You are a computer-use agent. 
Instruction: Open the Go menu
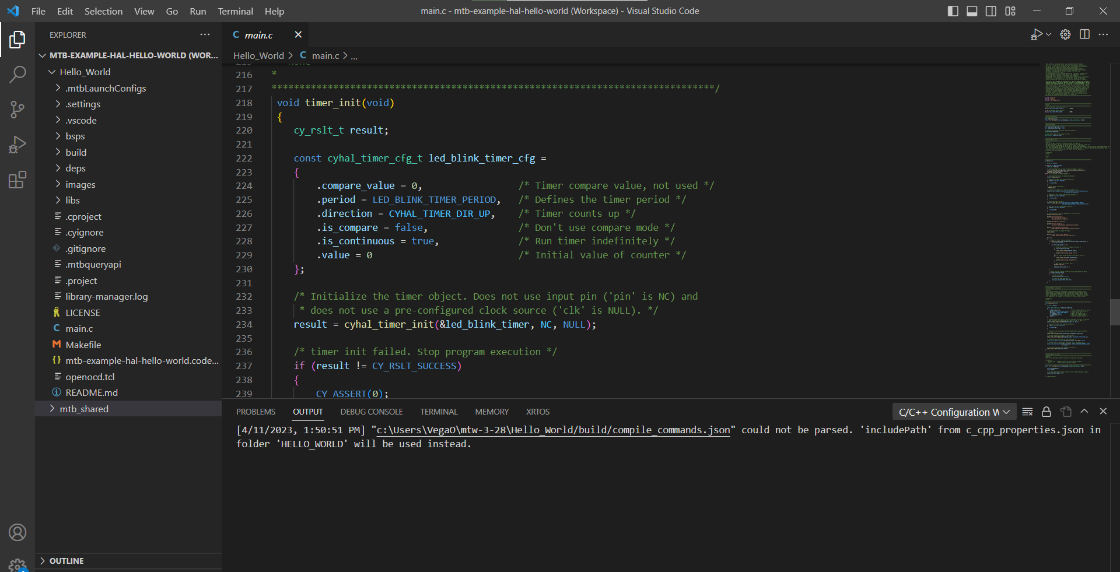(172, 11)
